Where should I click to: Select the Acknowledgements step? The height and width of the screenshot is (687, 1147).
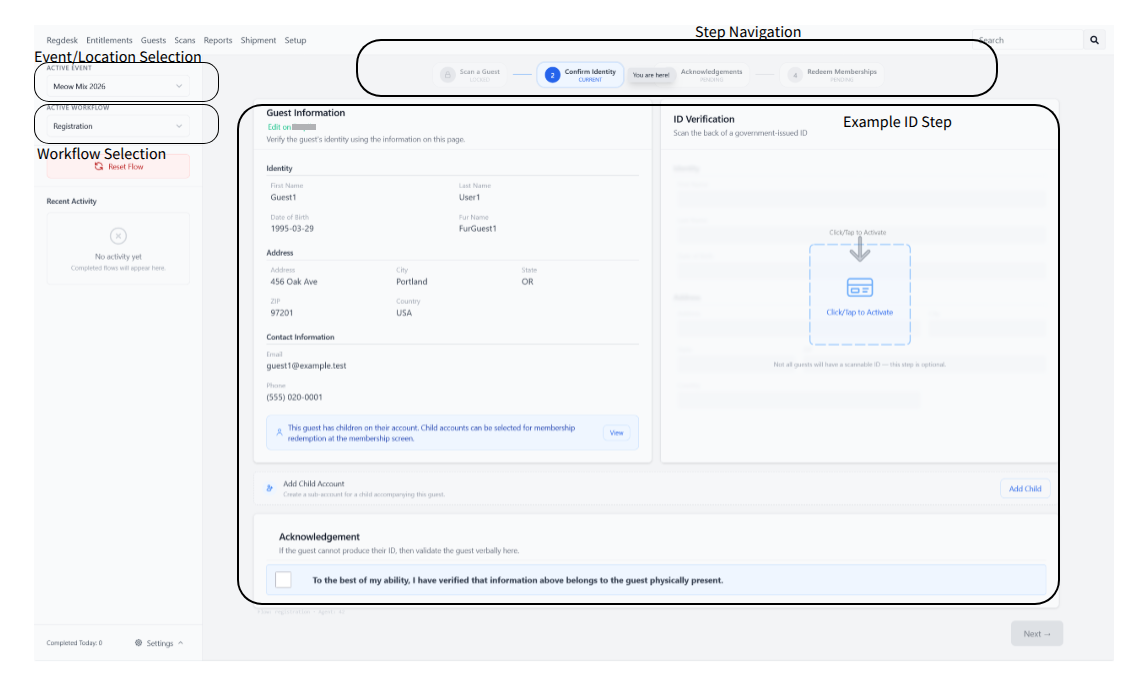[x=711, y=75]
